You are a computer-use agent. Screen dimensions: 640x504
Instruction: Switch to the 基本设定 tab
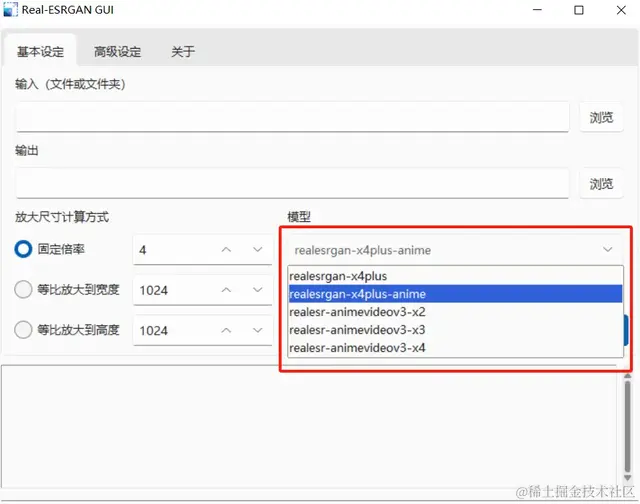[40, 51]
